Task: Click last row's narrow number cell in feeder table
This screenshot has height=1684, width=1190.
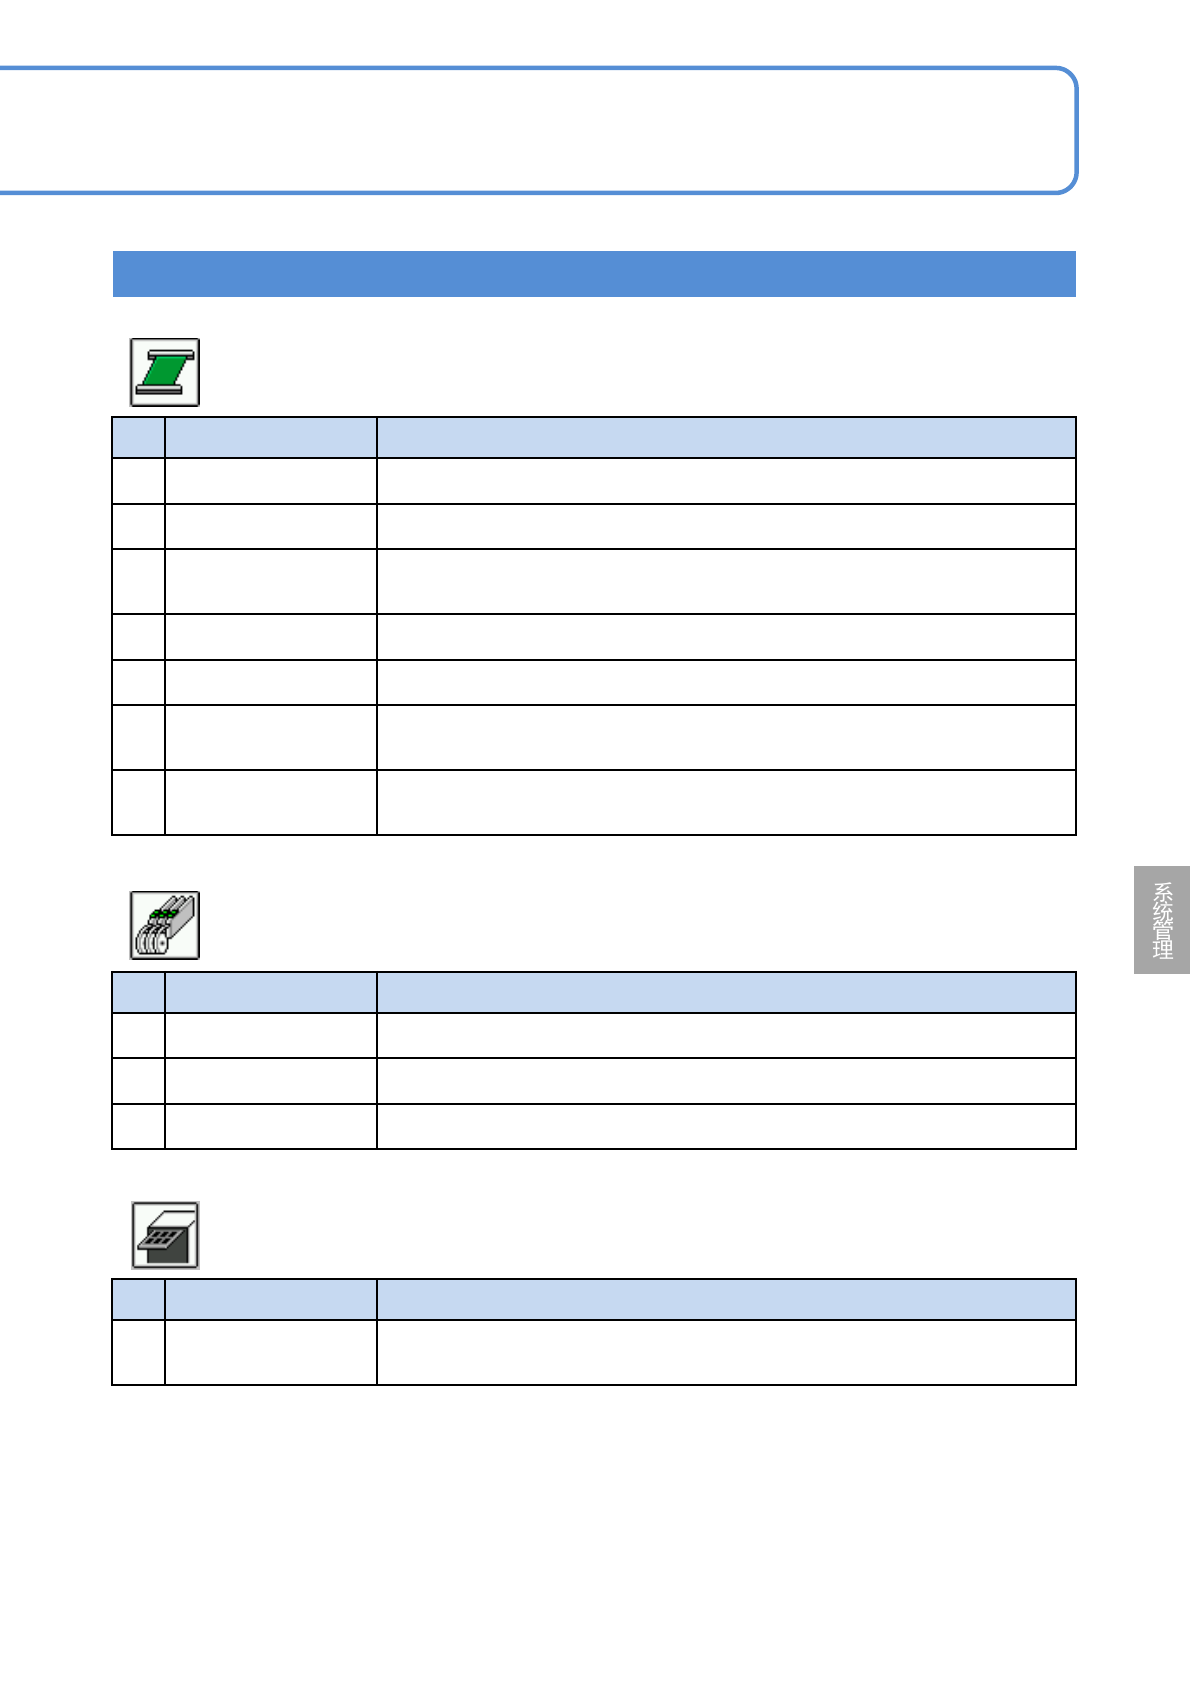Action: (138, 1126)
